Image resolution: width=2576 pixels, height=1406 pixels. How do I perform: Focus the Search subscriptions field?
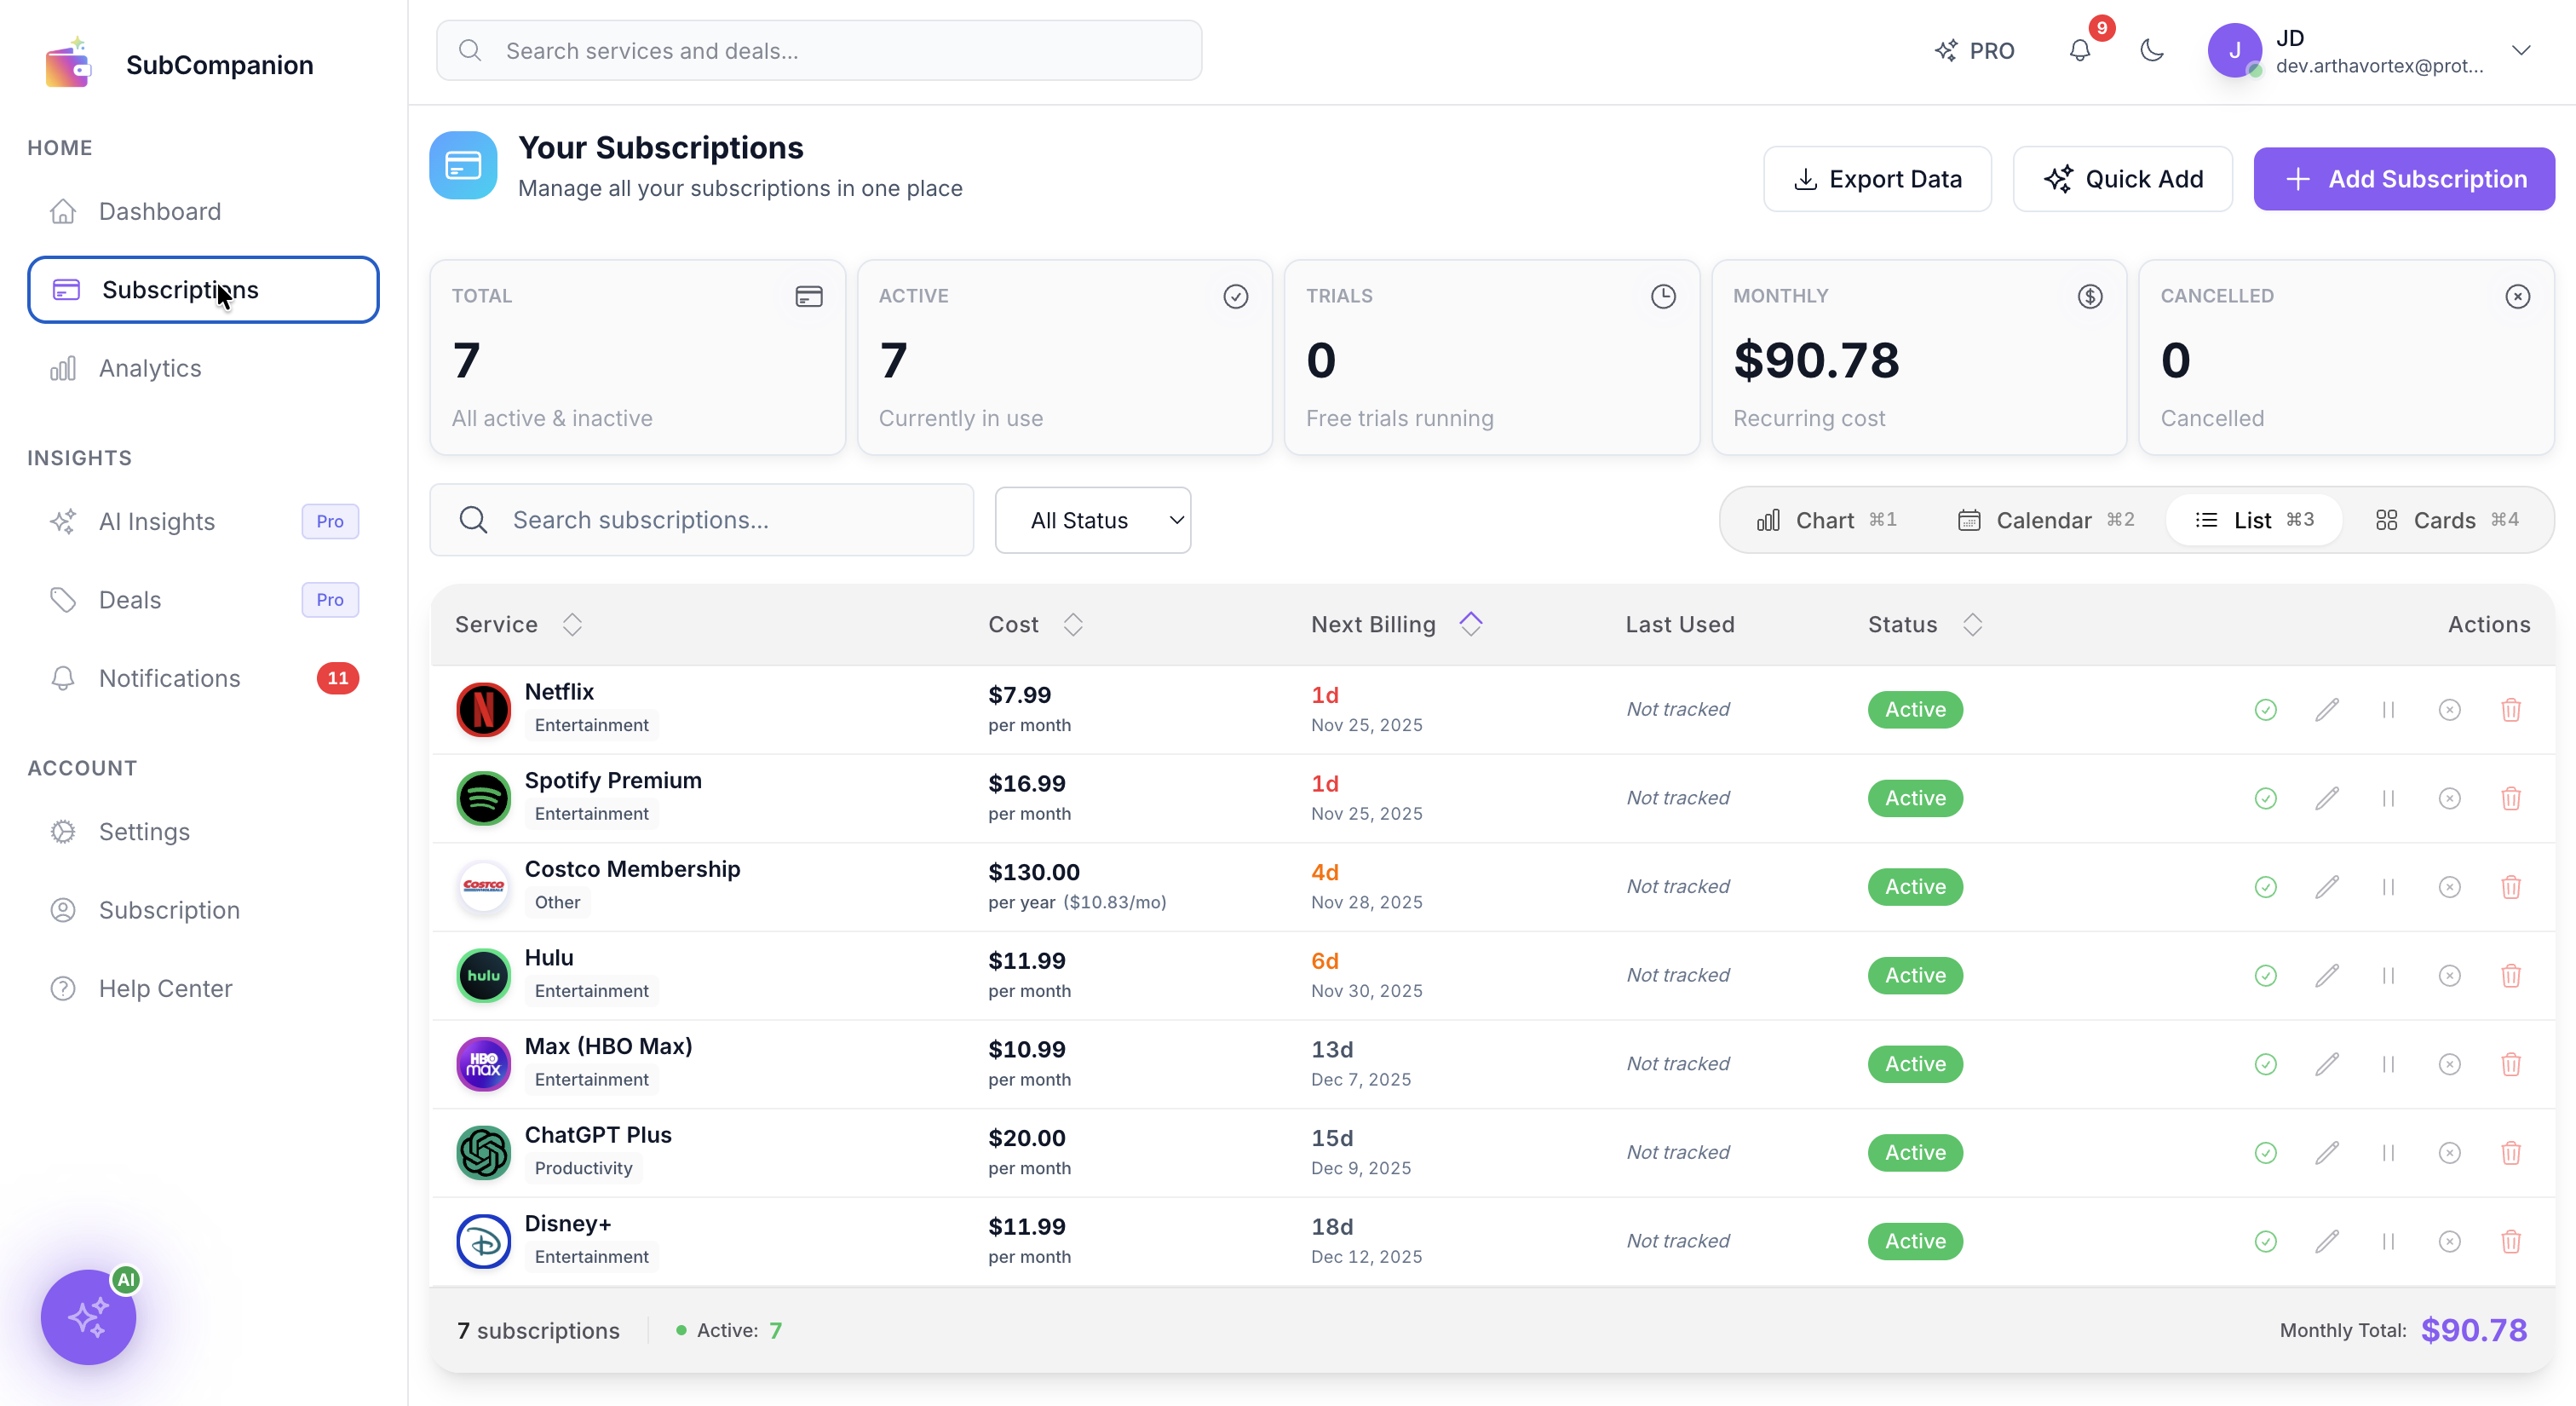[x=701, y=520]
